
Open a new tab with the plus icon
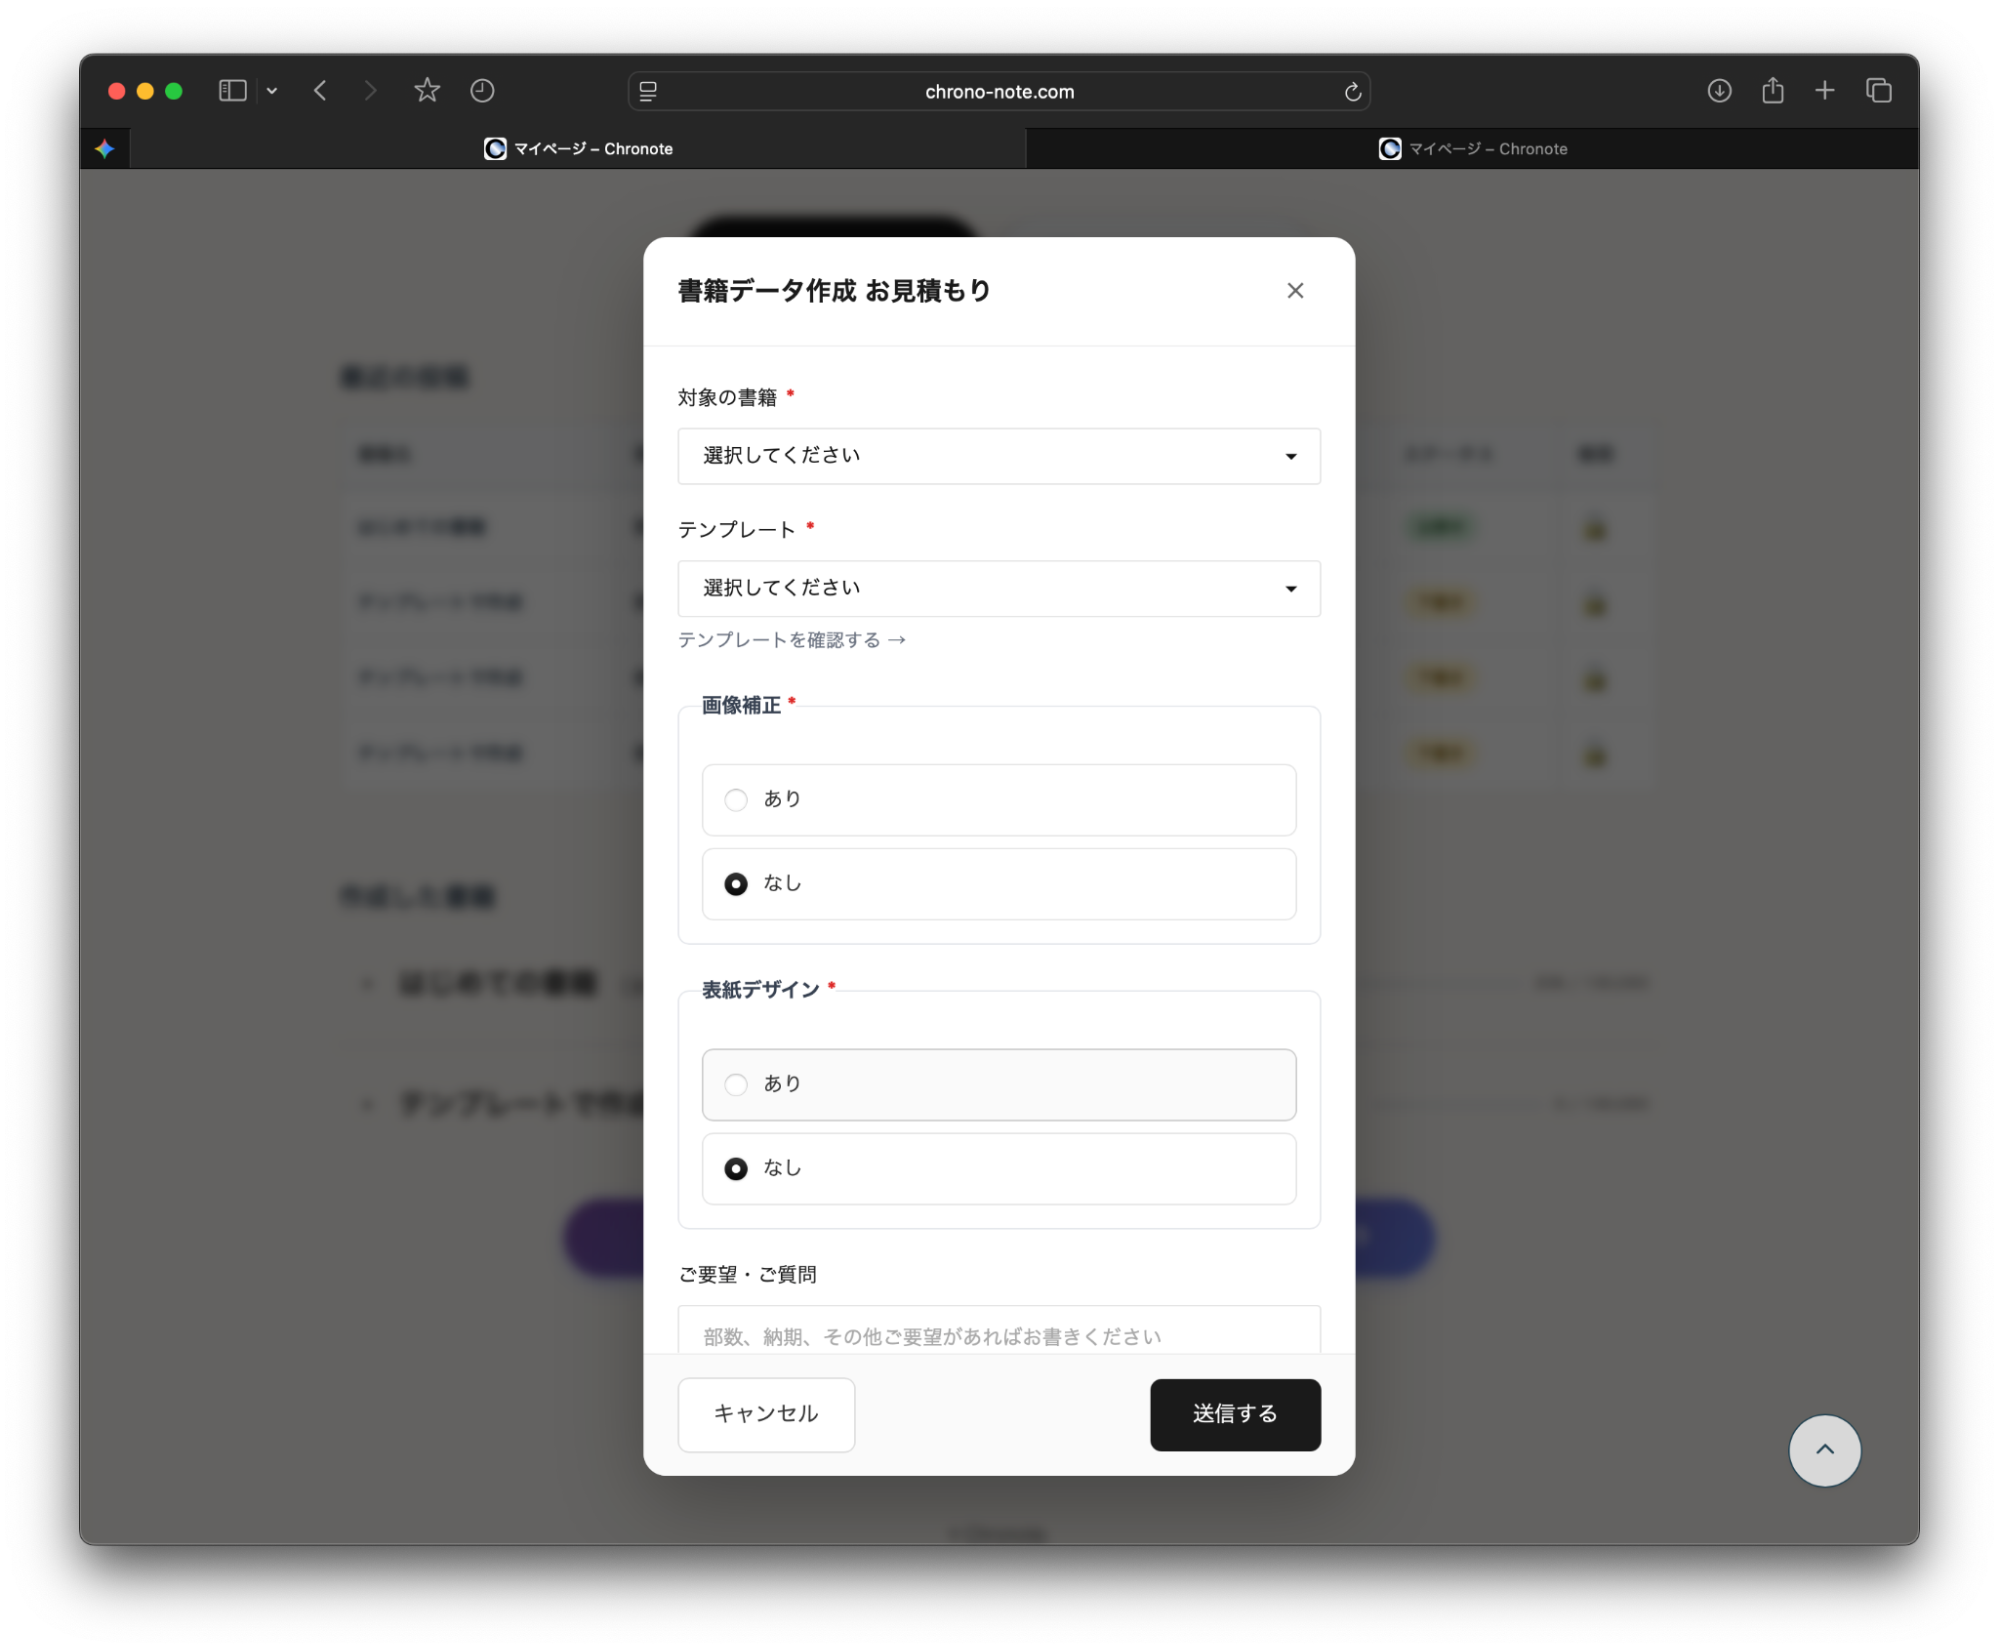1824,90
